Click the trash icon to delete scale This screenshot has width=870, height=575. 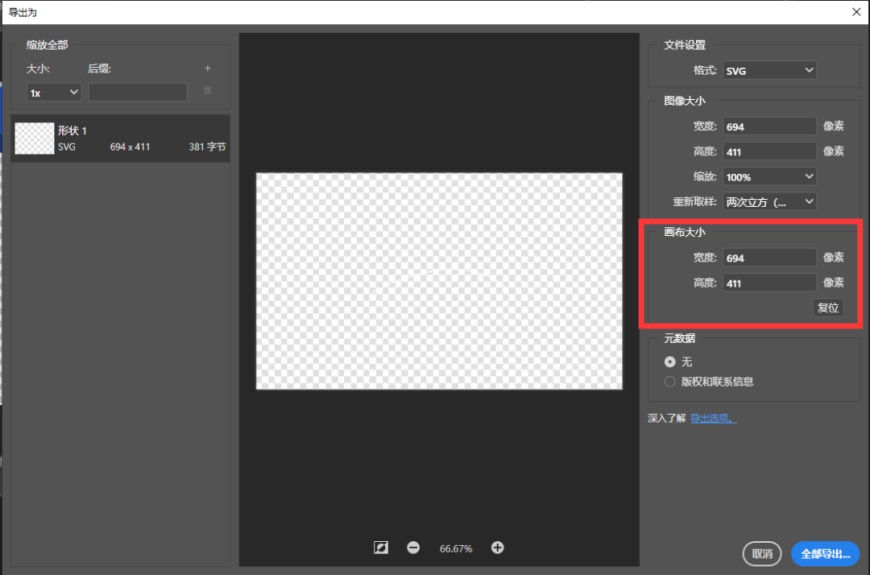(x=208, y=90)
